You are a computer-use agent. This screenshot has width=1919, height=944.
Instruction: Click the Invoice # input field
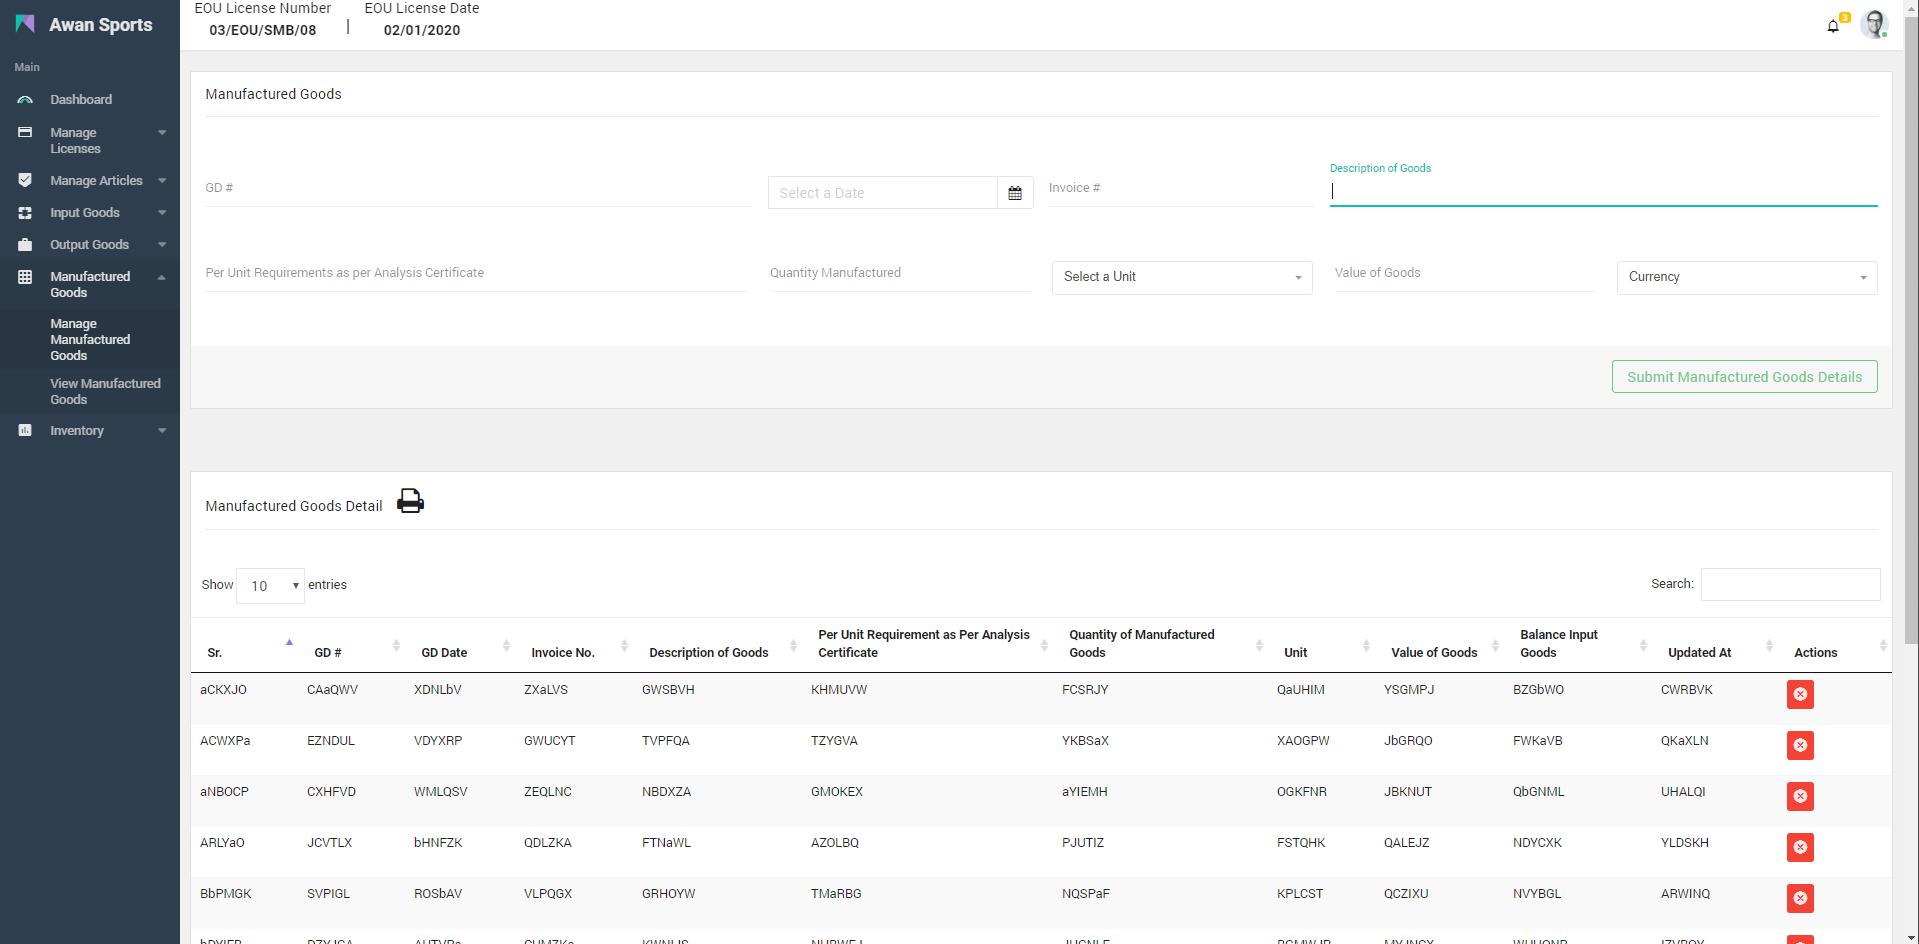(1181, 190)
